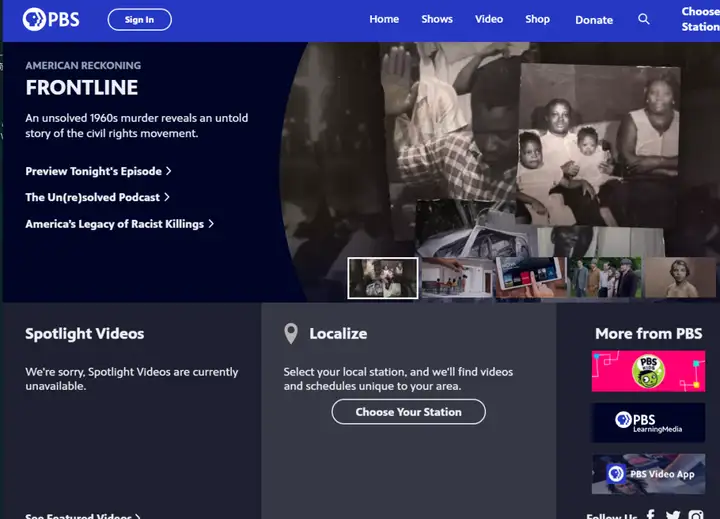Screen dimensions: 720x519
Task: Click the FRONTLINE title heading
Action: coord(82,88)
